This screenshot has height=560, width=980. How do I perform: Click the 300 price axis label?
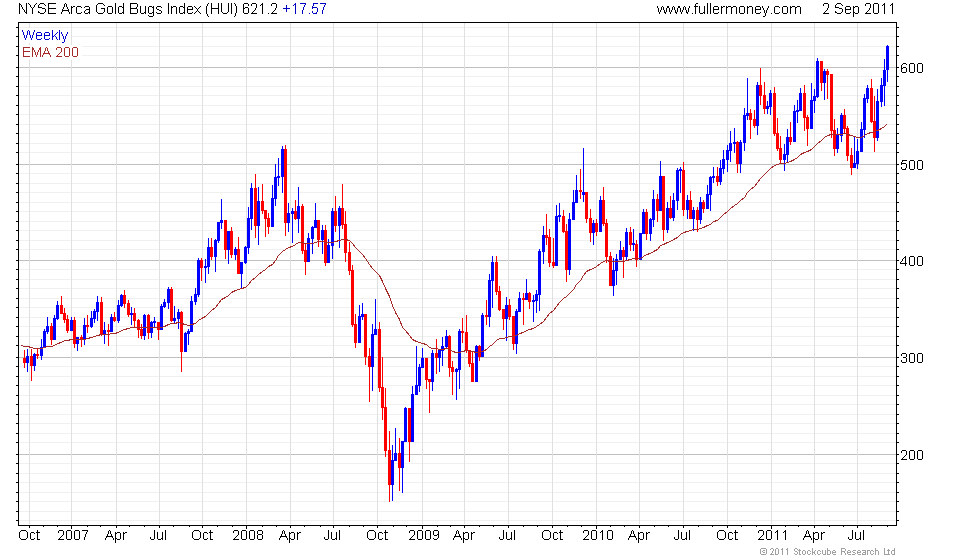tap(912, 358)
